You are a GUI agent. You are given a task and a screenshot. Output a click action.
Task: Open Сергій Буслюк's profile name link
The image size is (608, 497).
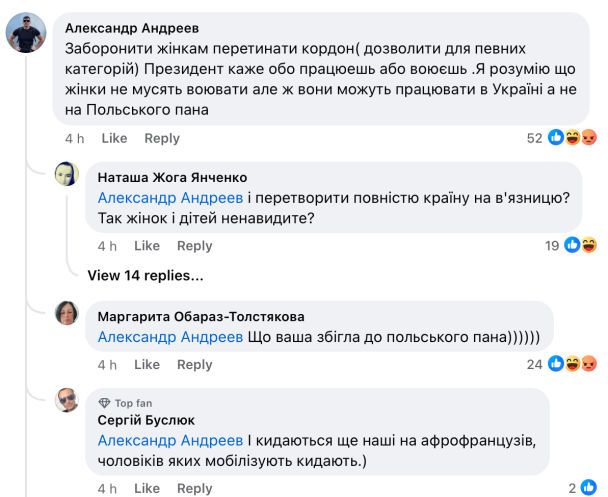[x=146, y=420]
